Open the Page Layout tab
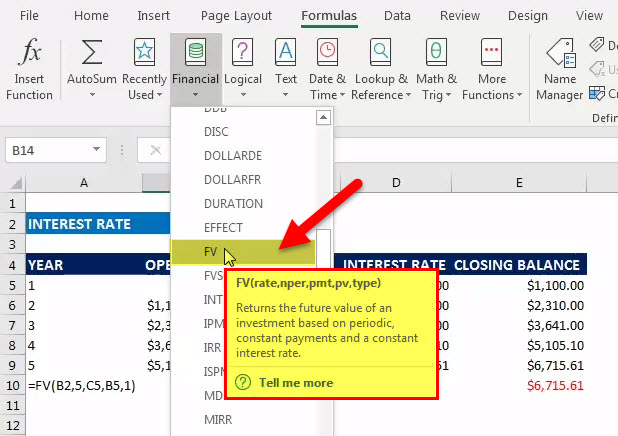The width and height of the screenshot is (618, 436). pos(236,16)
